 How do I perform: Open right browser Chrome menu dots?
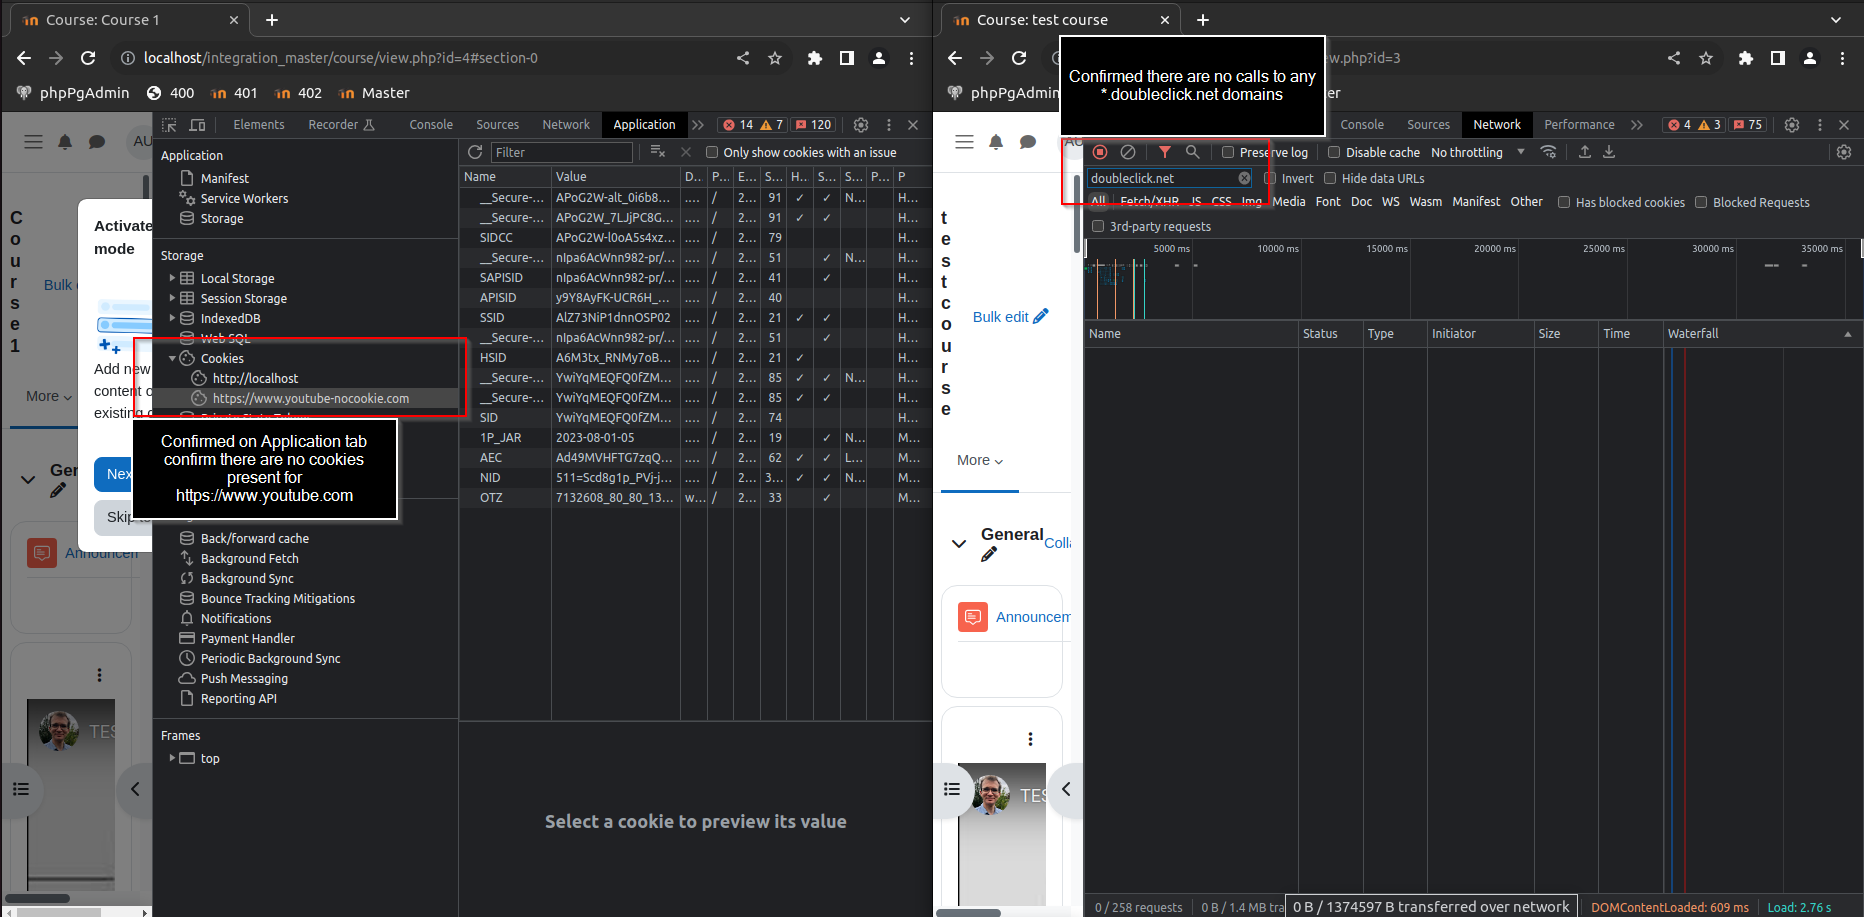[1841, 58]
